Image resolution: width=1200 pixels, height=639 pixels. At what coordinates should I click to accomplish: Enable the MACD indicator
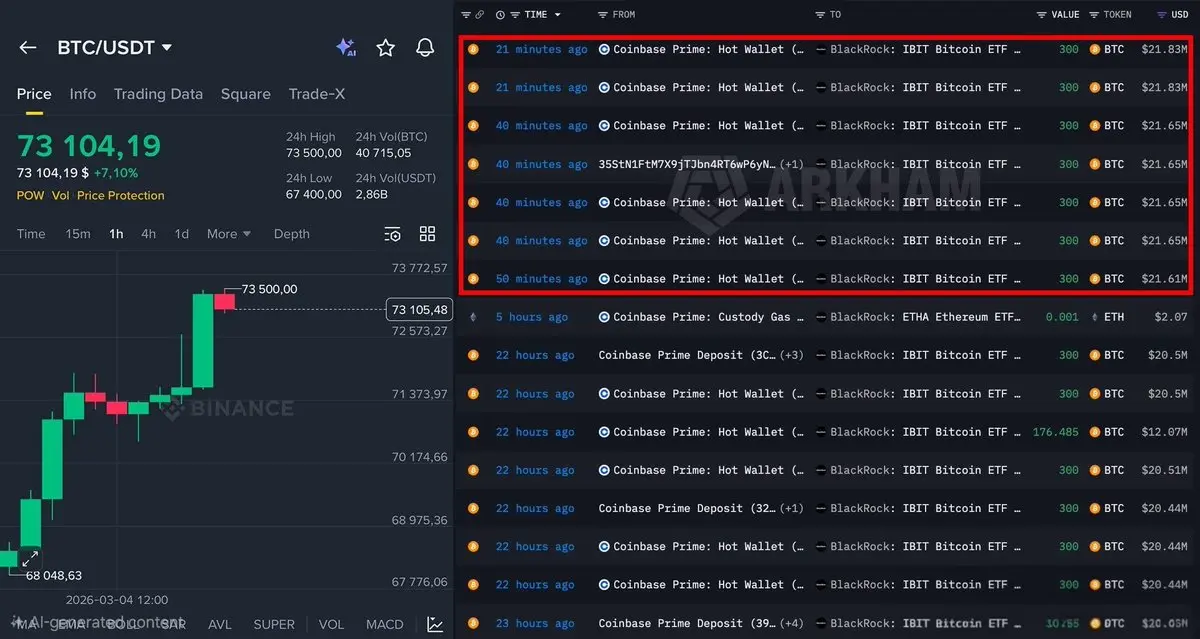click(385, 624)
